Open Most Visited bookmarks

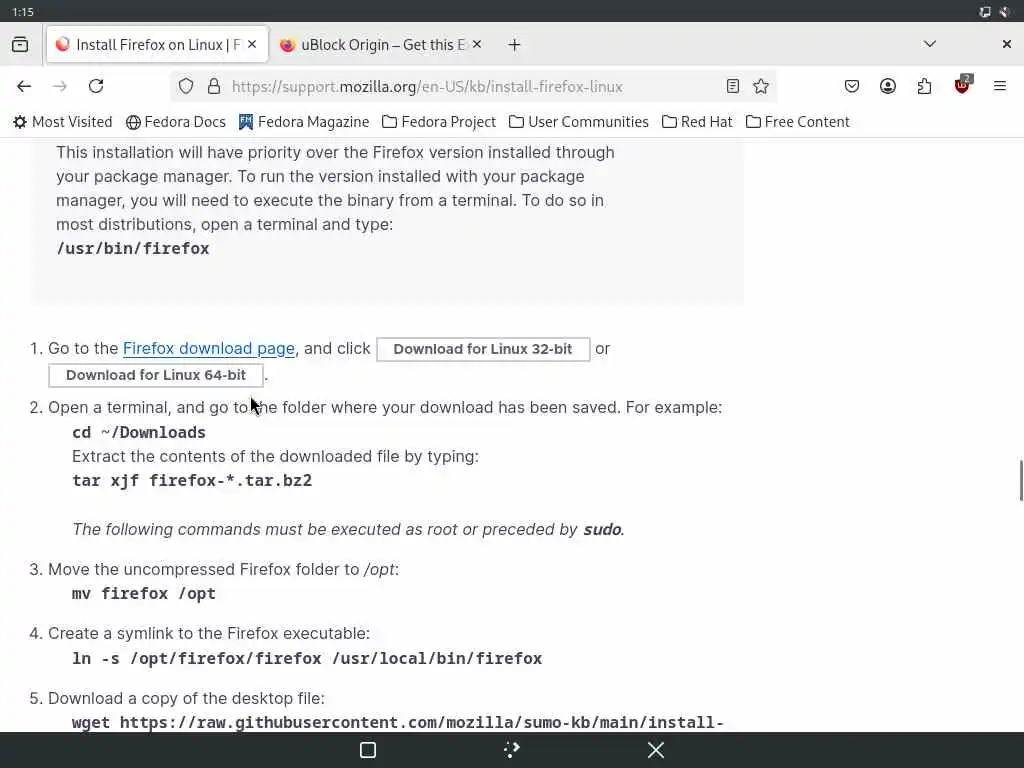coord(63,122)
